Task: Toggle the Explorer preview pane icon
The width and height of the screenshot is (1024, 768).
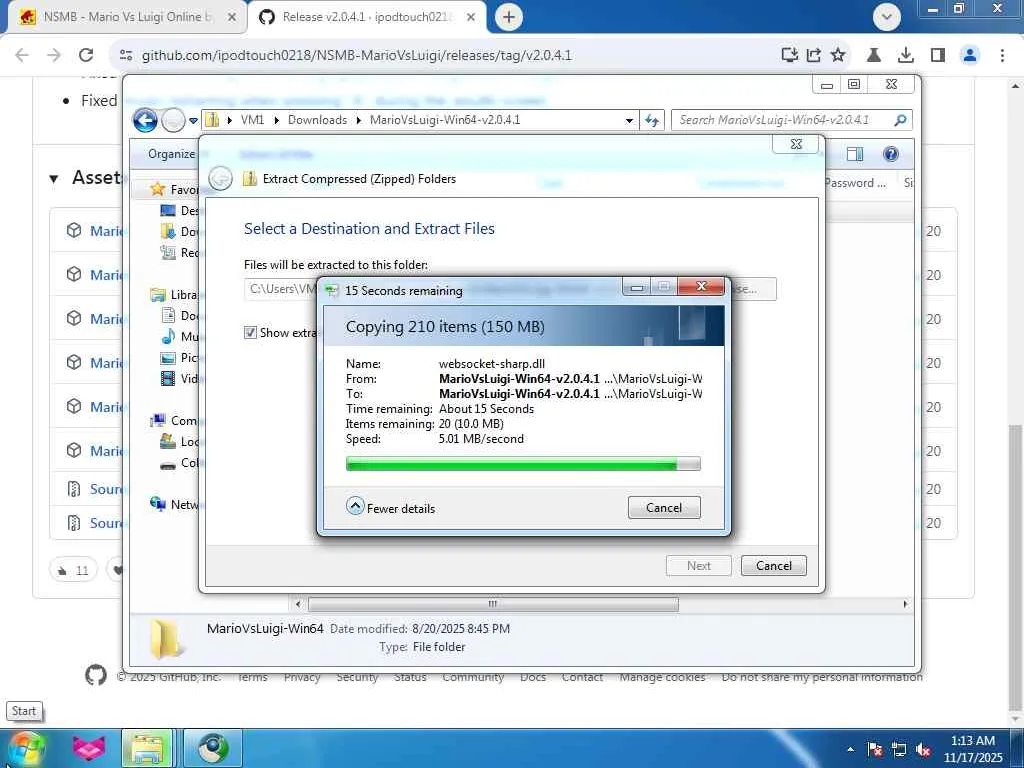Action: click(854, 153)
